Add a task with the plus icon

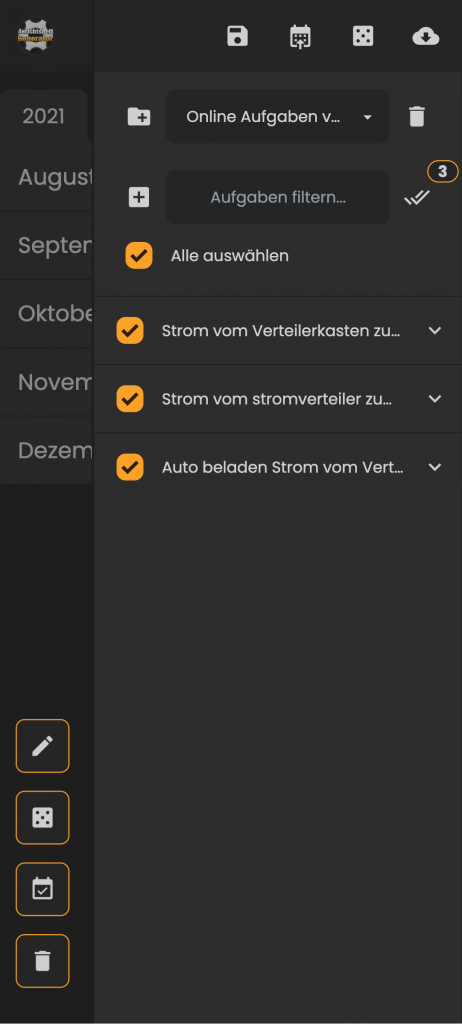pos(139,197)
